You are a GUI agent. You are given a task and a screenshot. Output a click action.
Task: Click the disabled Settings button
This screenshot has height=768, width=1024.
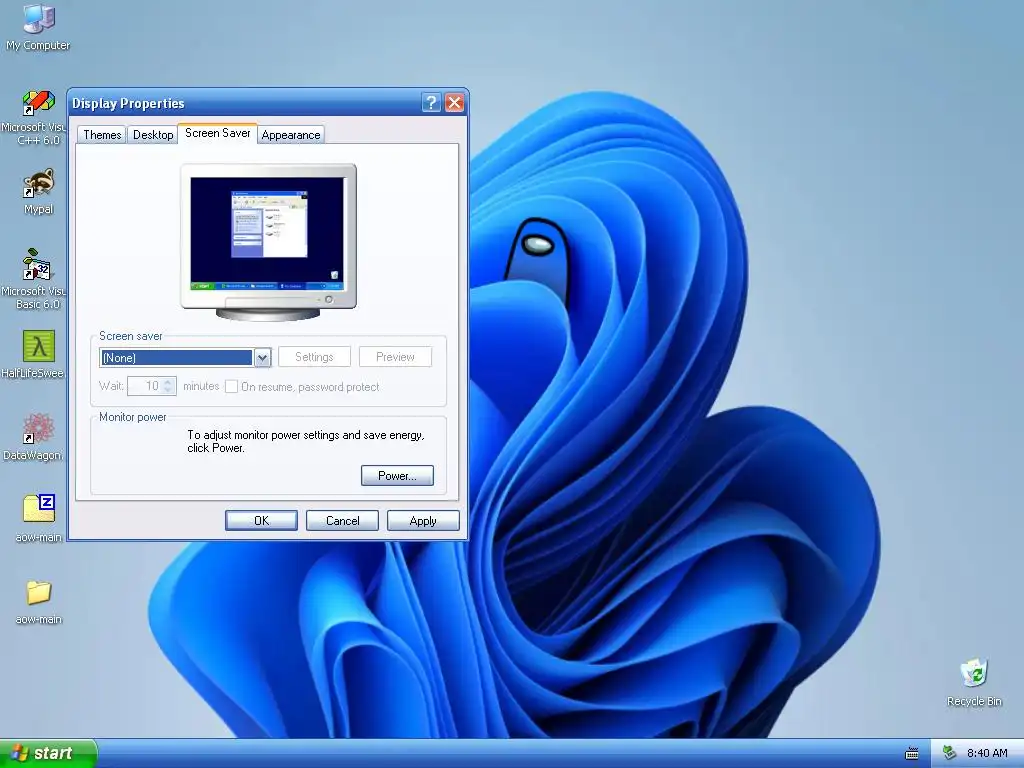pyautogui.click(x=314, y=357)
